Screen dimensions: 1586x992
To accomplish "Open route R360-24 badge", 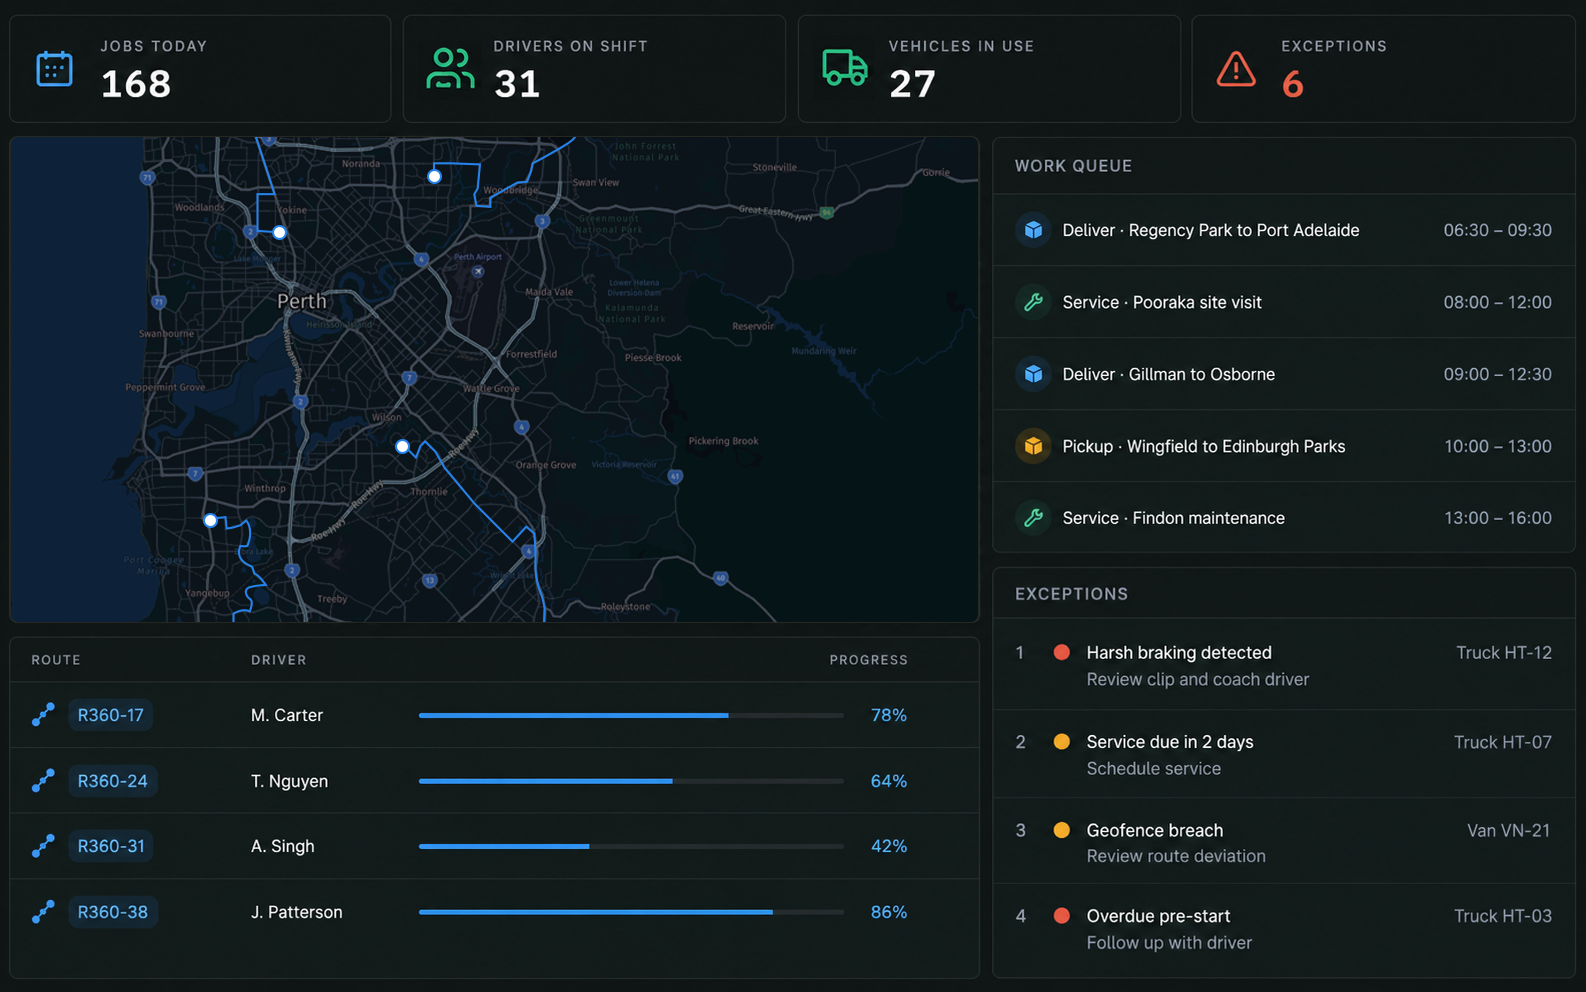I will pyautogui.click(x=113, y=781).
